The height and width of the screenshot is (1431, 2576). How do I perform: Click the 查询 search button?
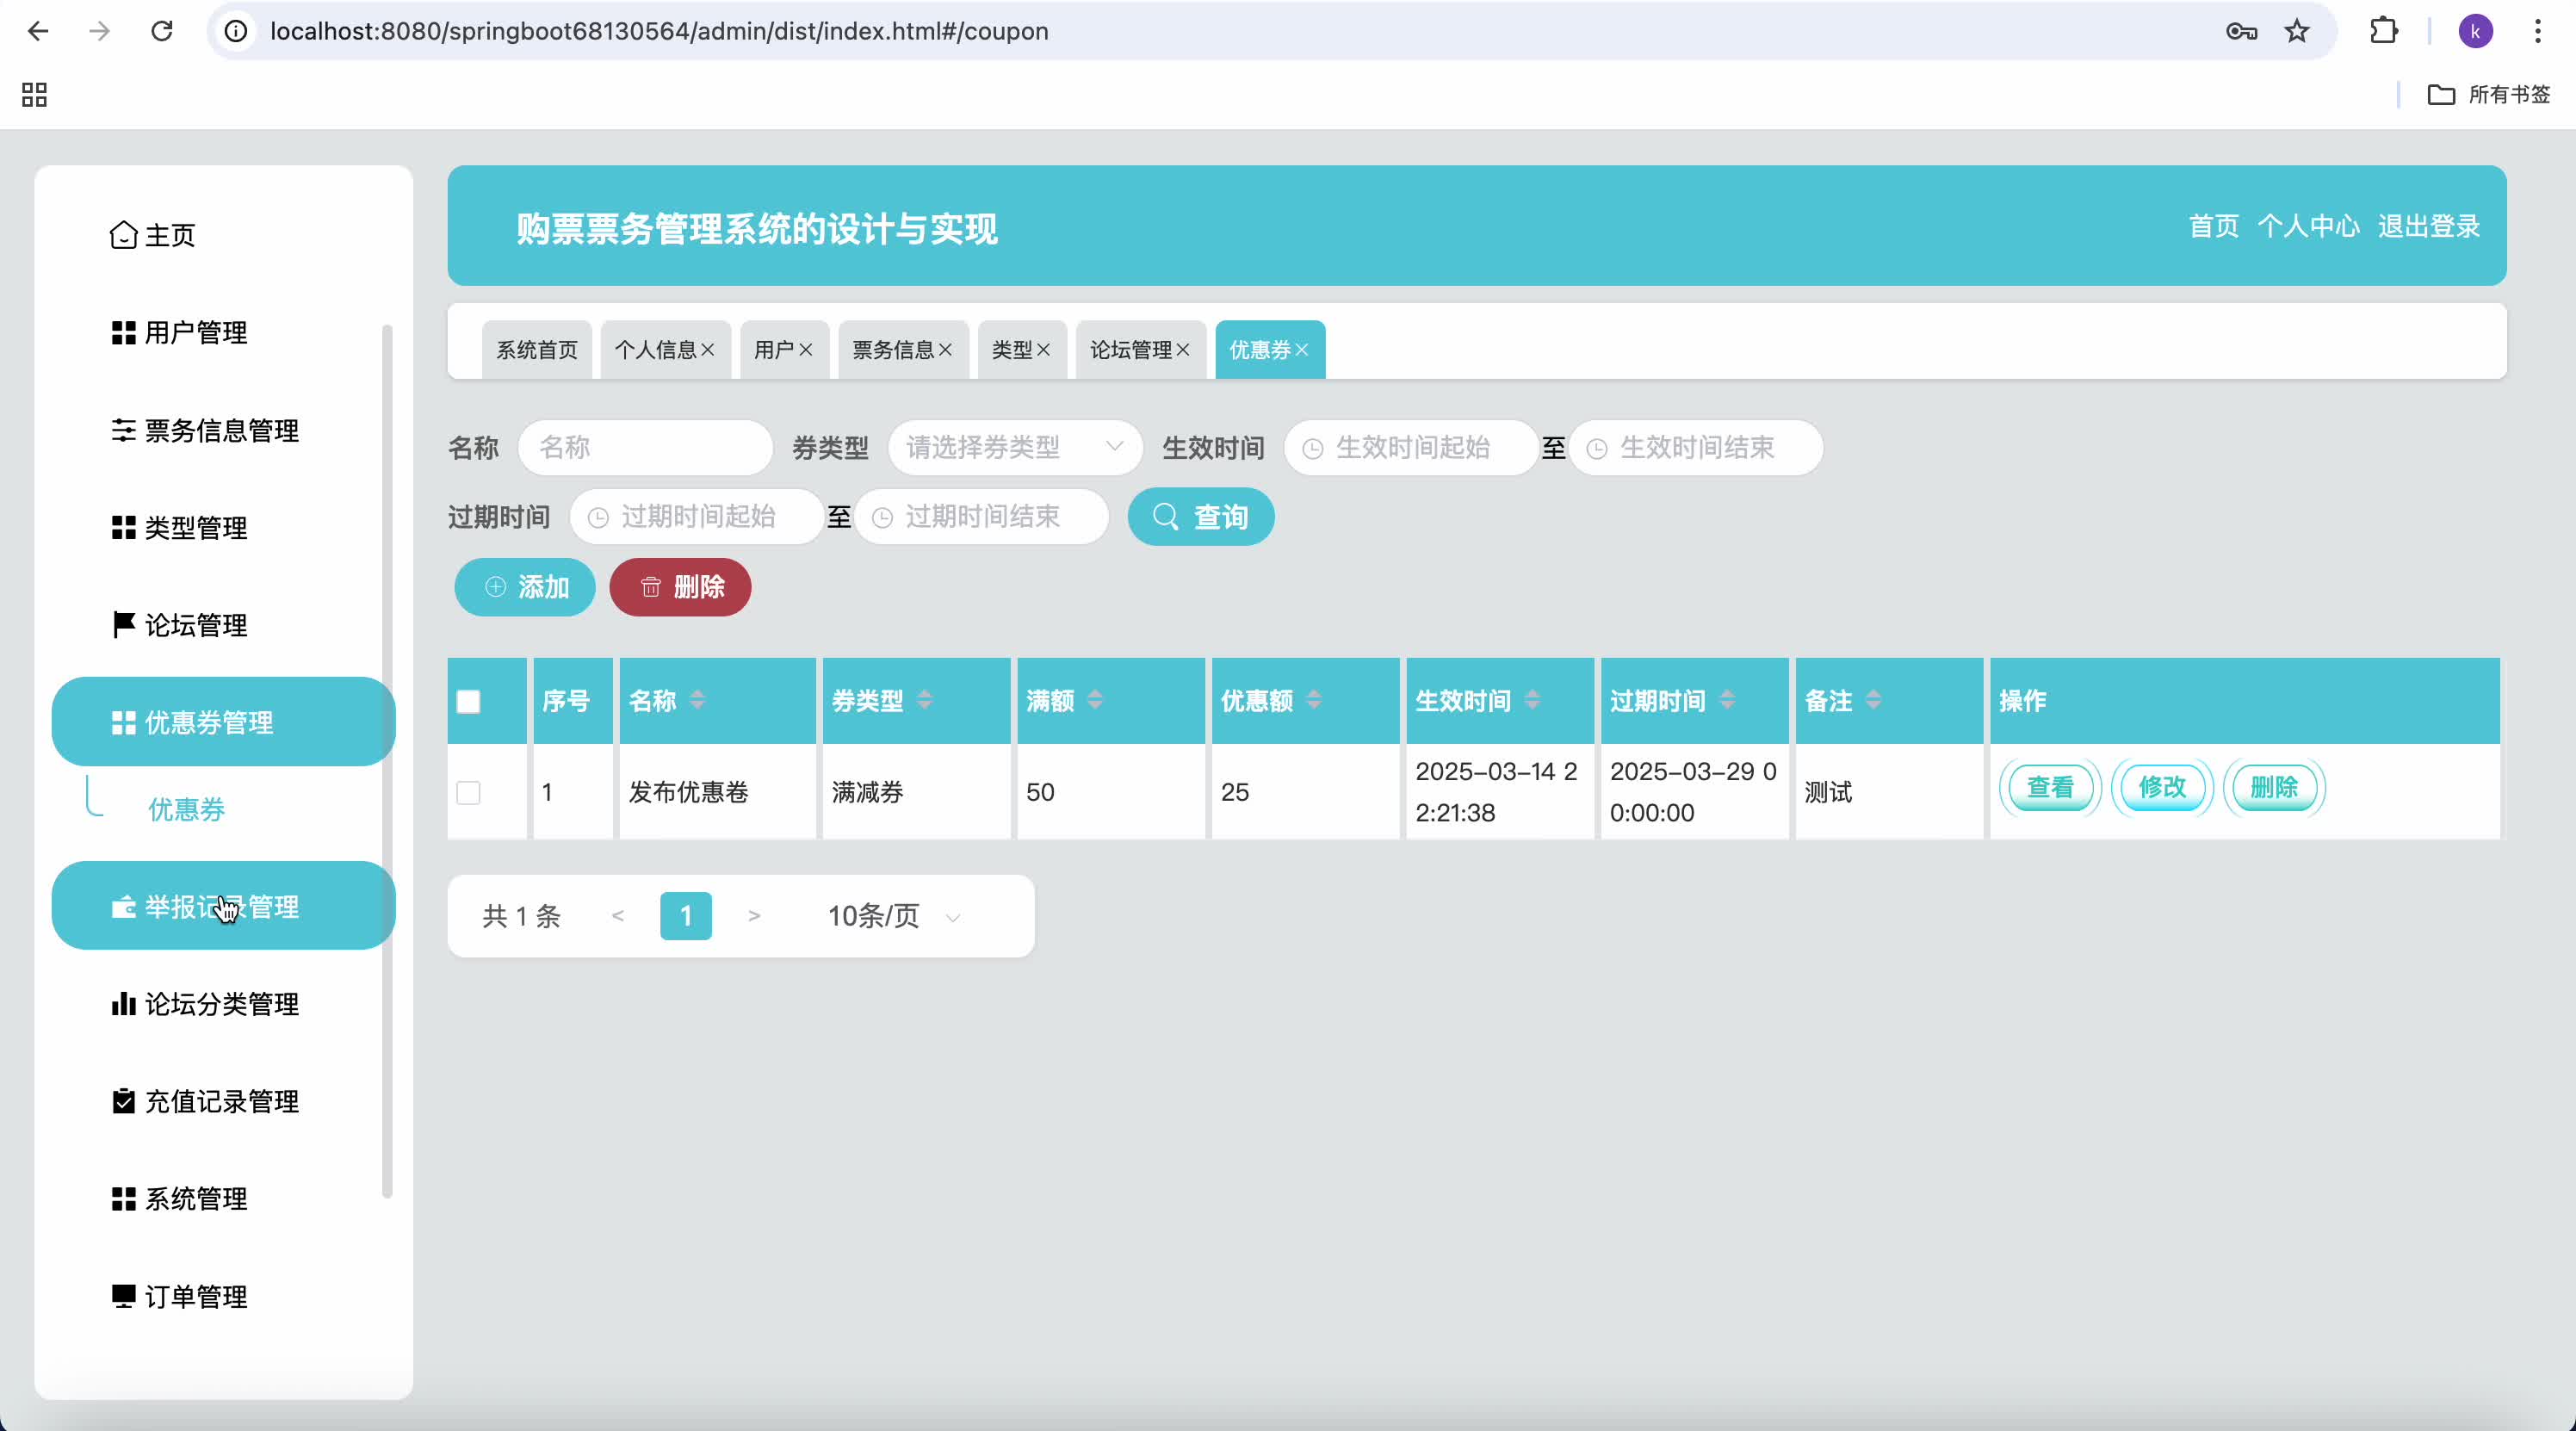(x=1200, y=517)
